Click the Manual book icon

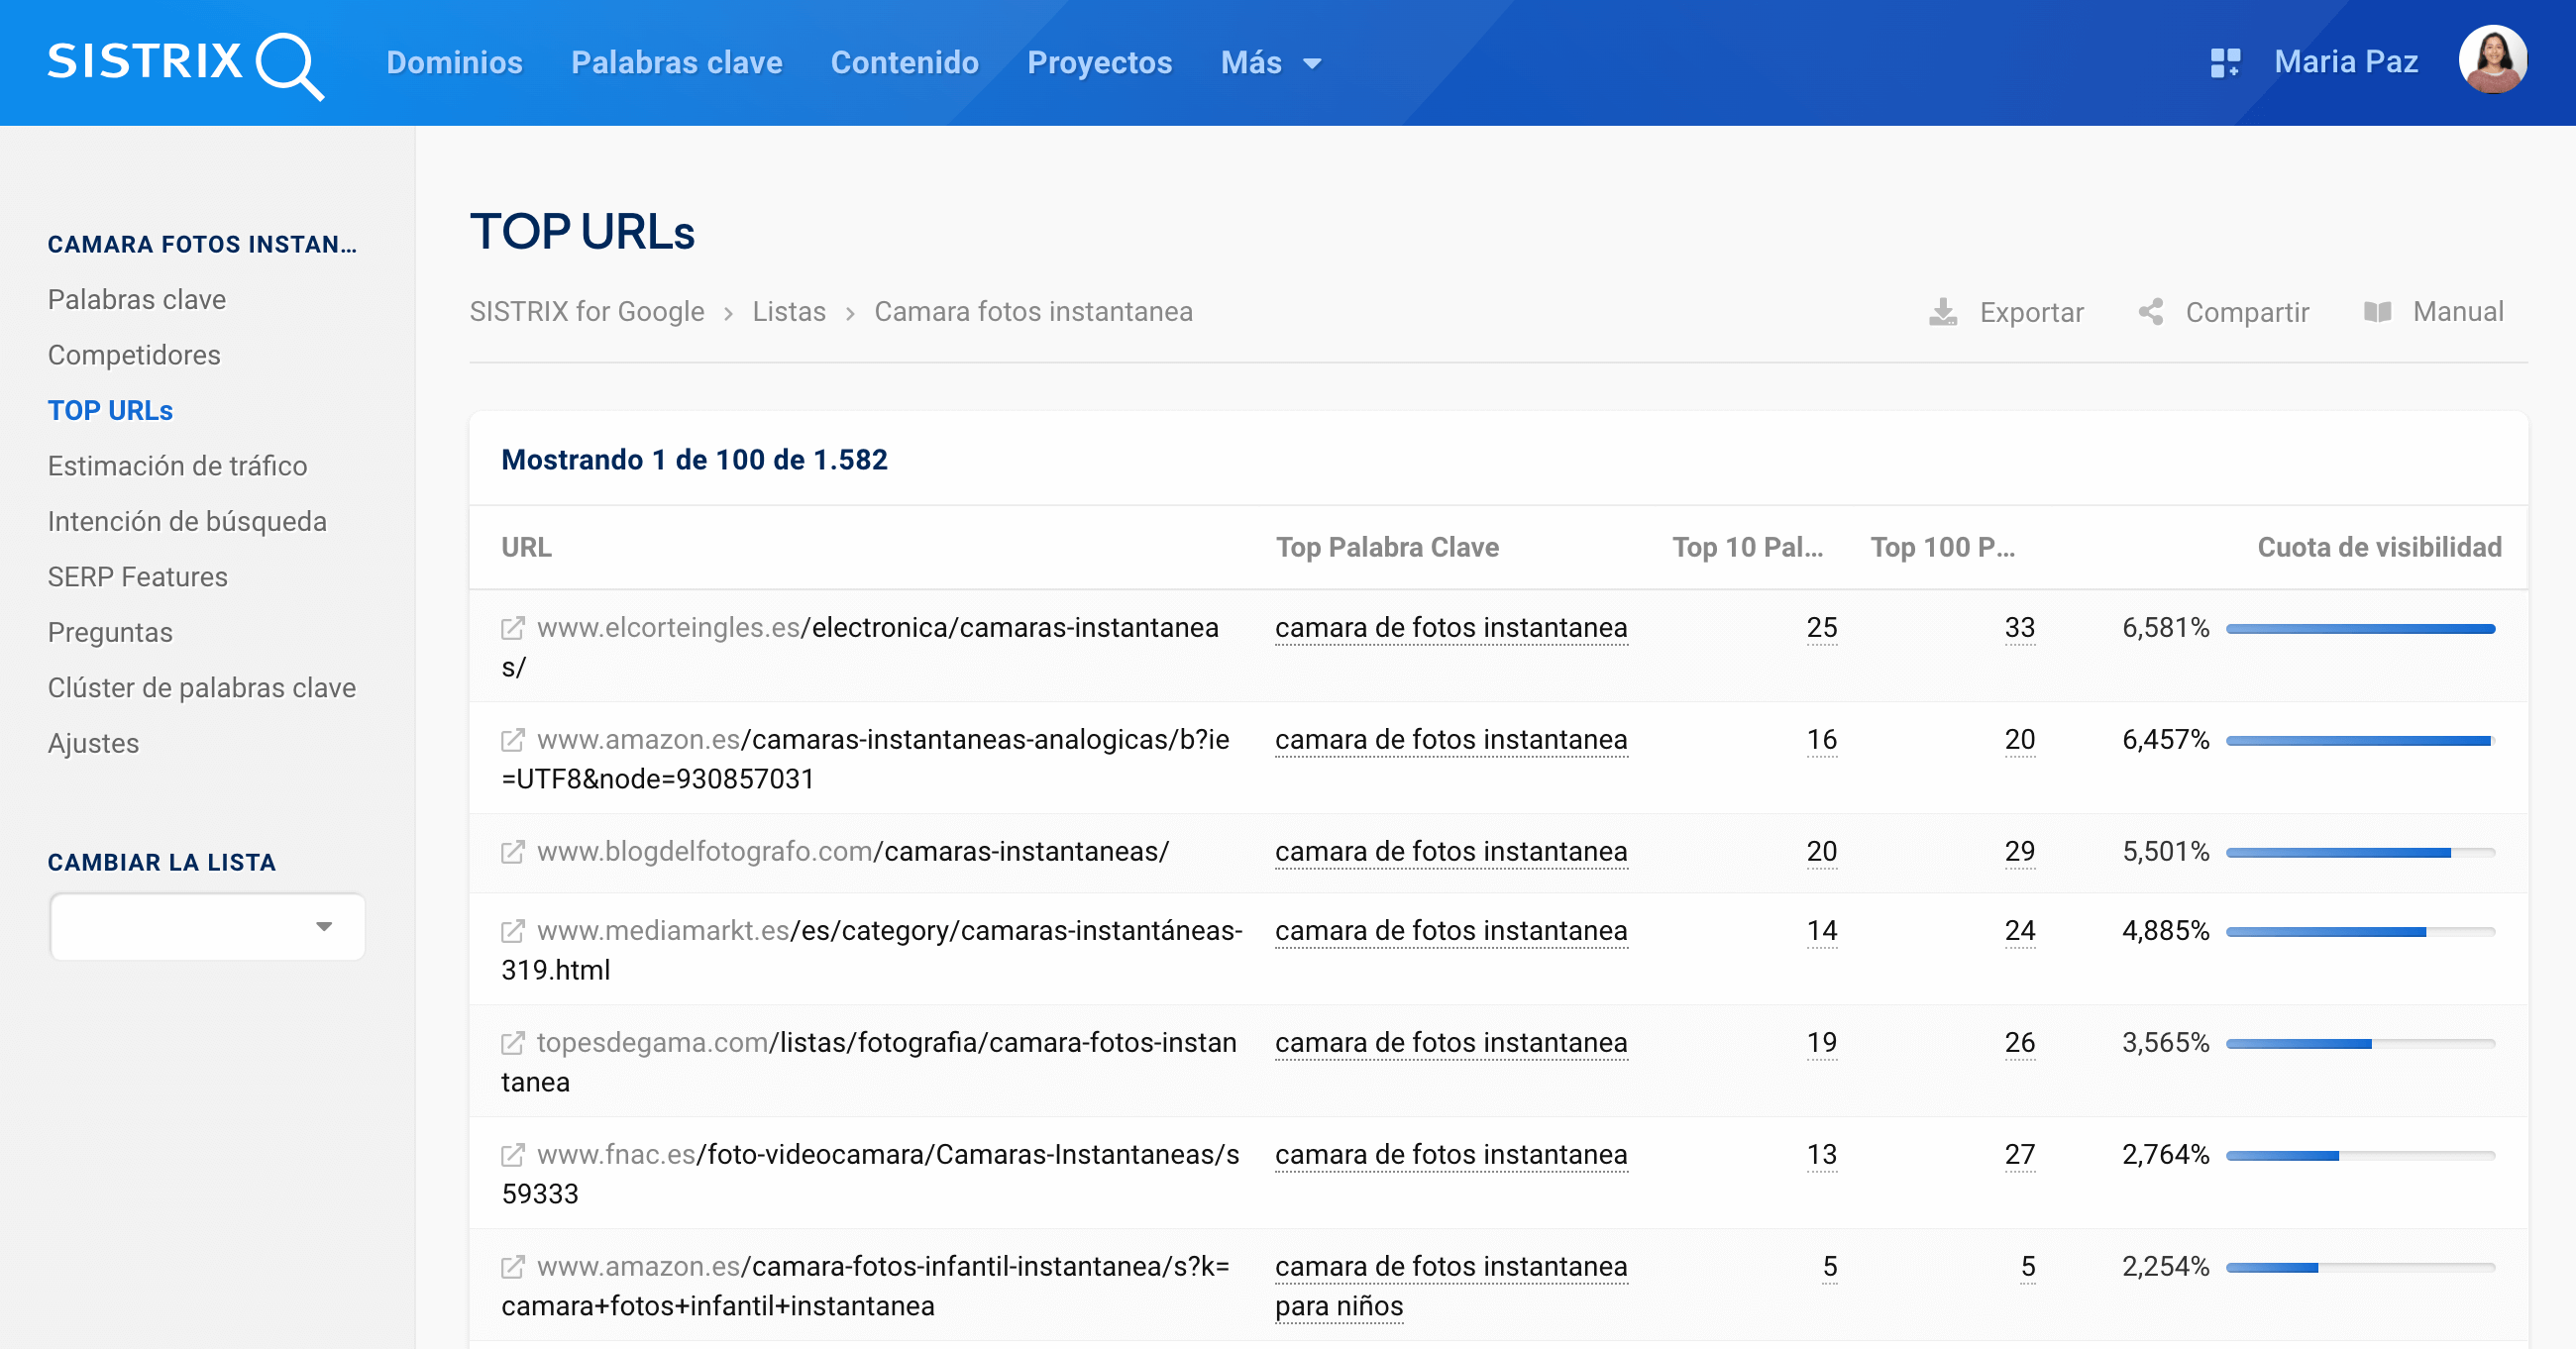[x=2377, y=312]
